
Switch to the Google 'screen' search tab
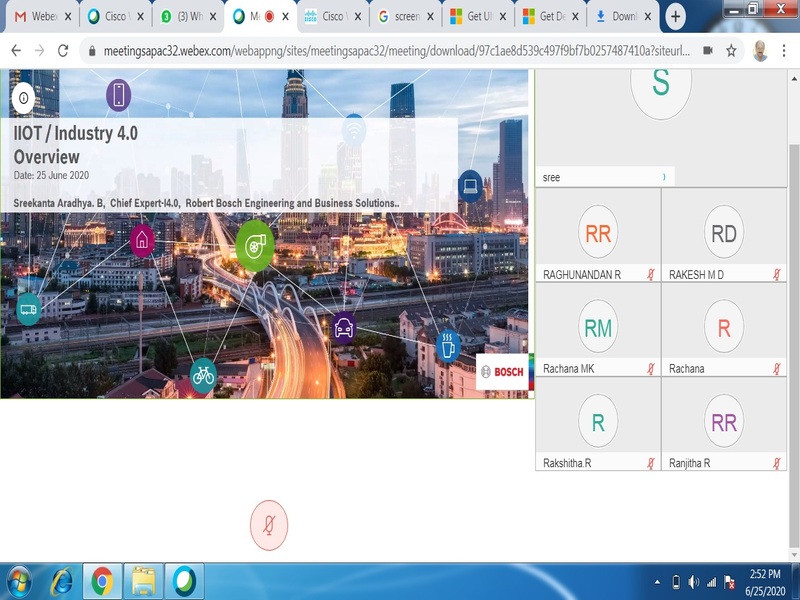click(x=405, y=17)
